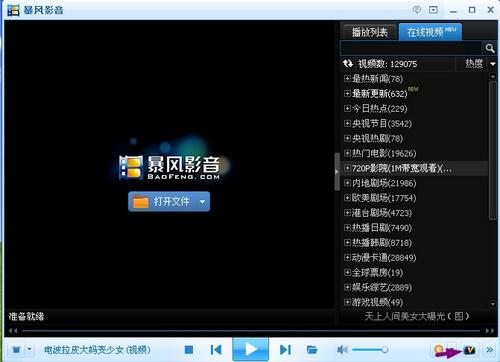
Task: Refresh the video list with the arrows icon
Action: 348,63
